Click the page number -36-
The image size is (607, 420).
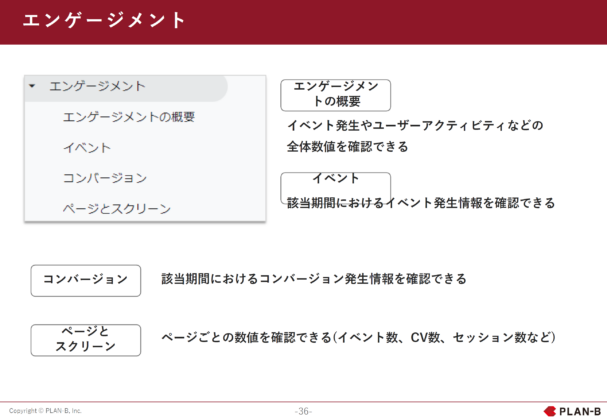(303, 410)
